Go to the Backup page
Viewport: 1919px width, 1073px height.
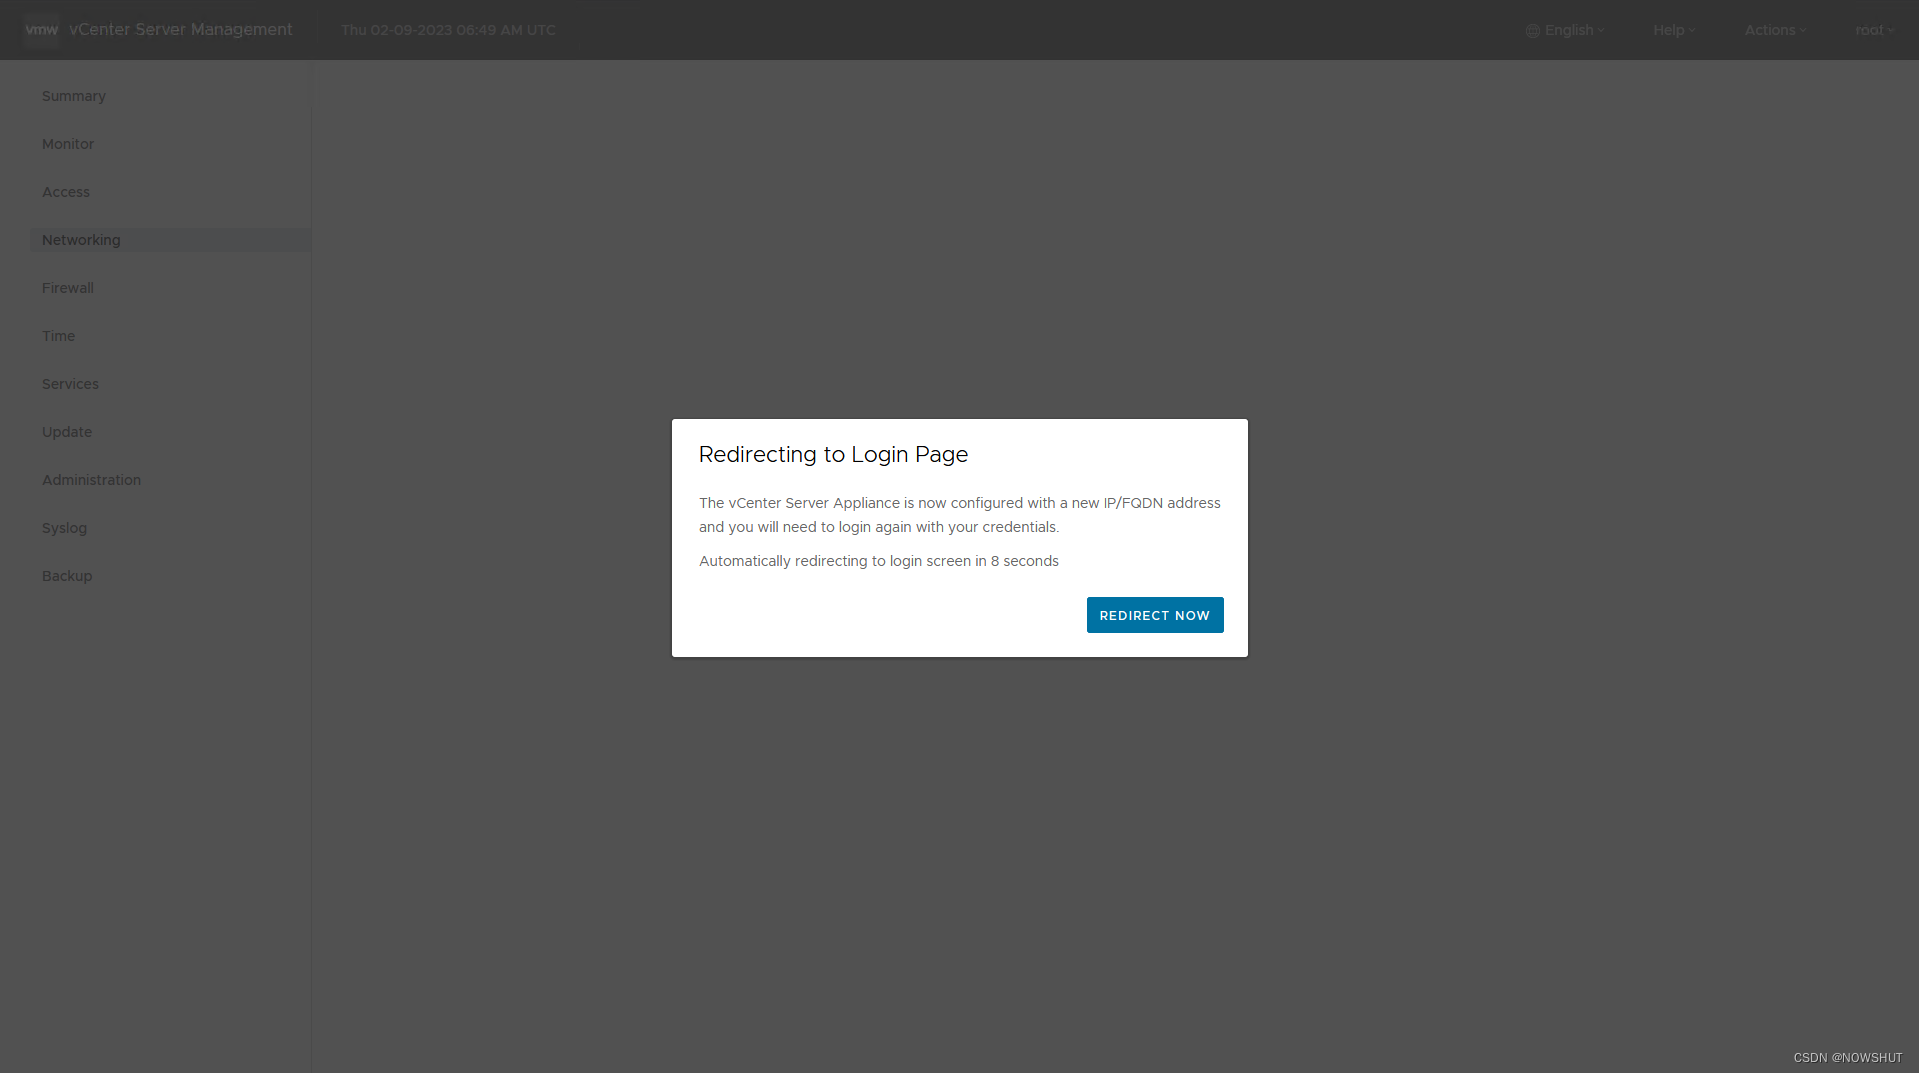coord(67,576)
